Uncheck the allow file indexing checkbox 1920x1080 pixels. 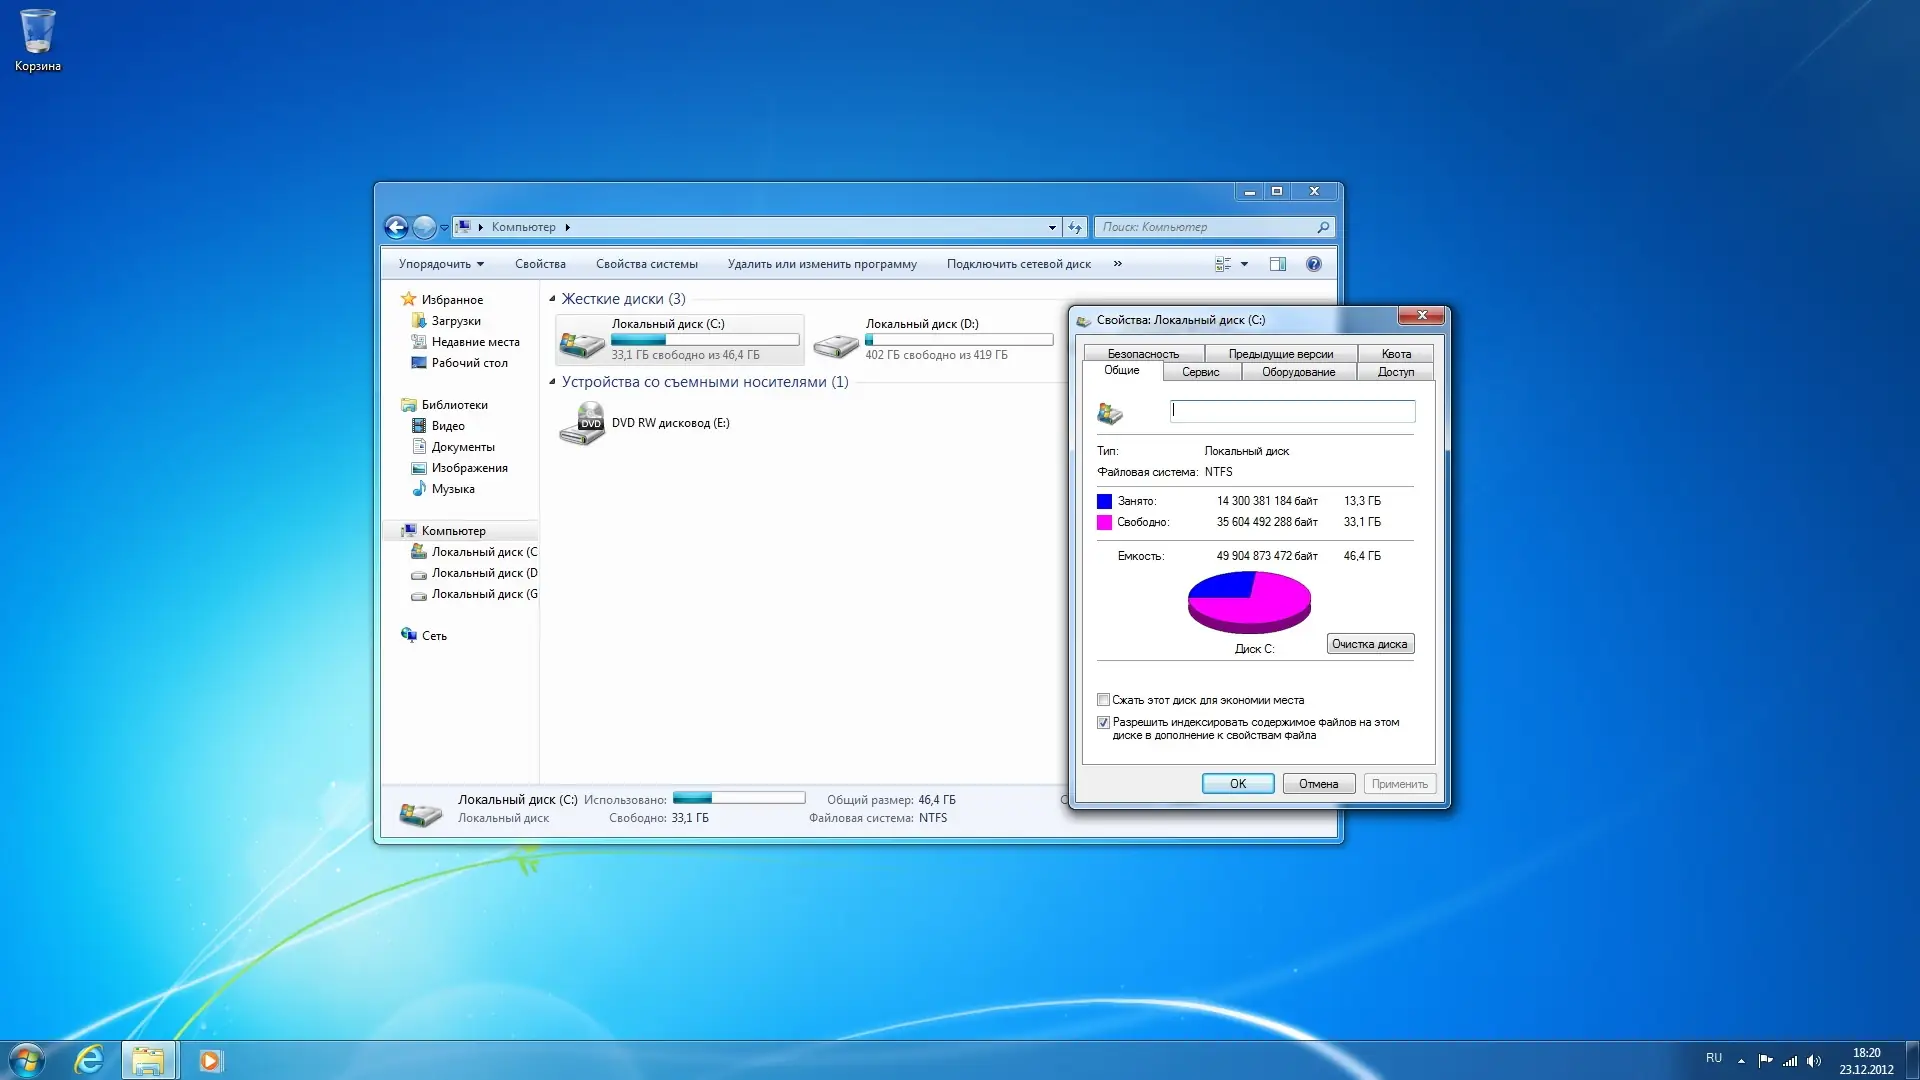1103,722
